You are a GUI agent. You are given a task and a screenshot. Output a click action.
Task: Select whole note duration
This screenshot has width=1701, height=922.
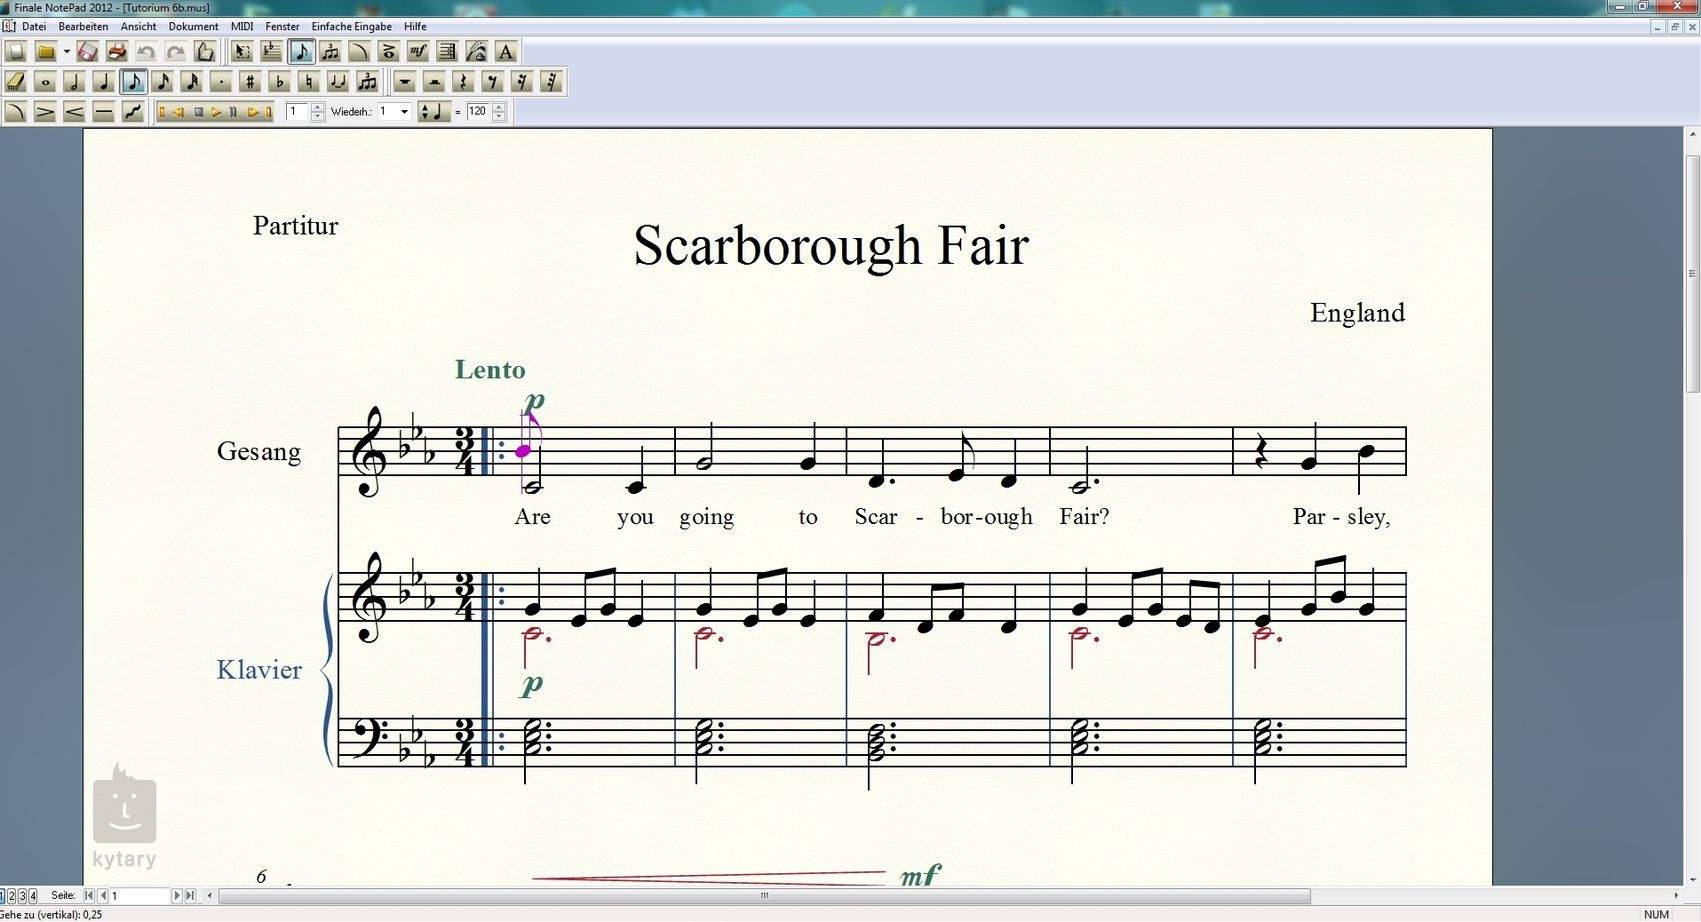click(45, 82)
